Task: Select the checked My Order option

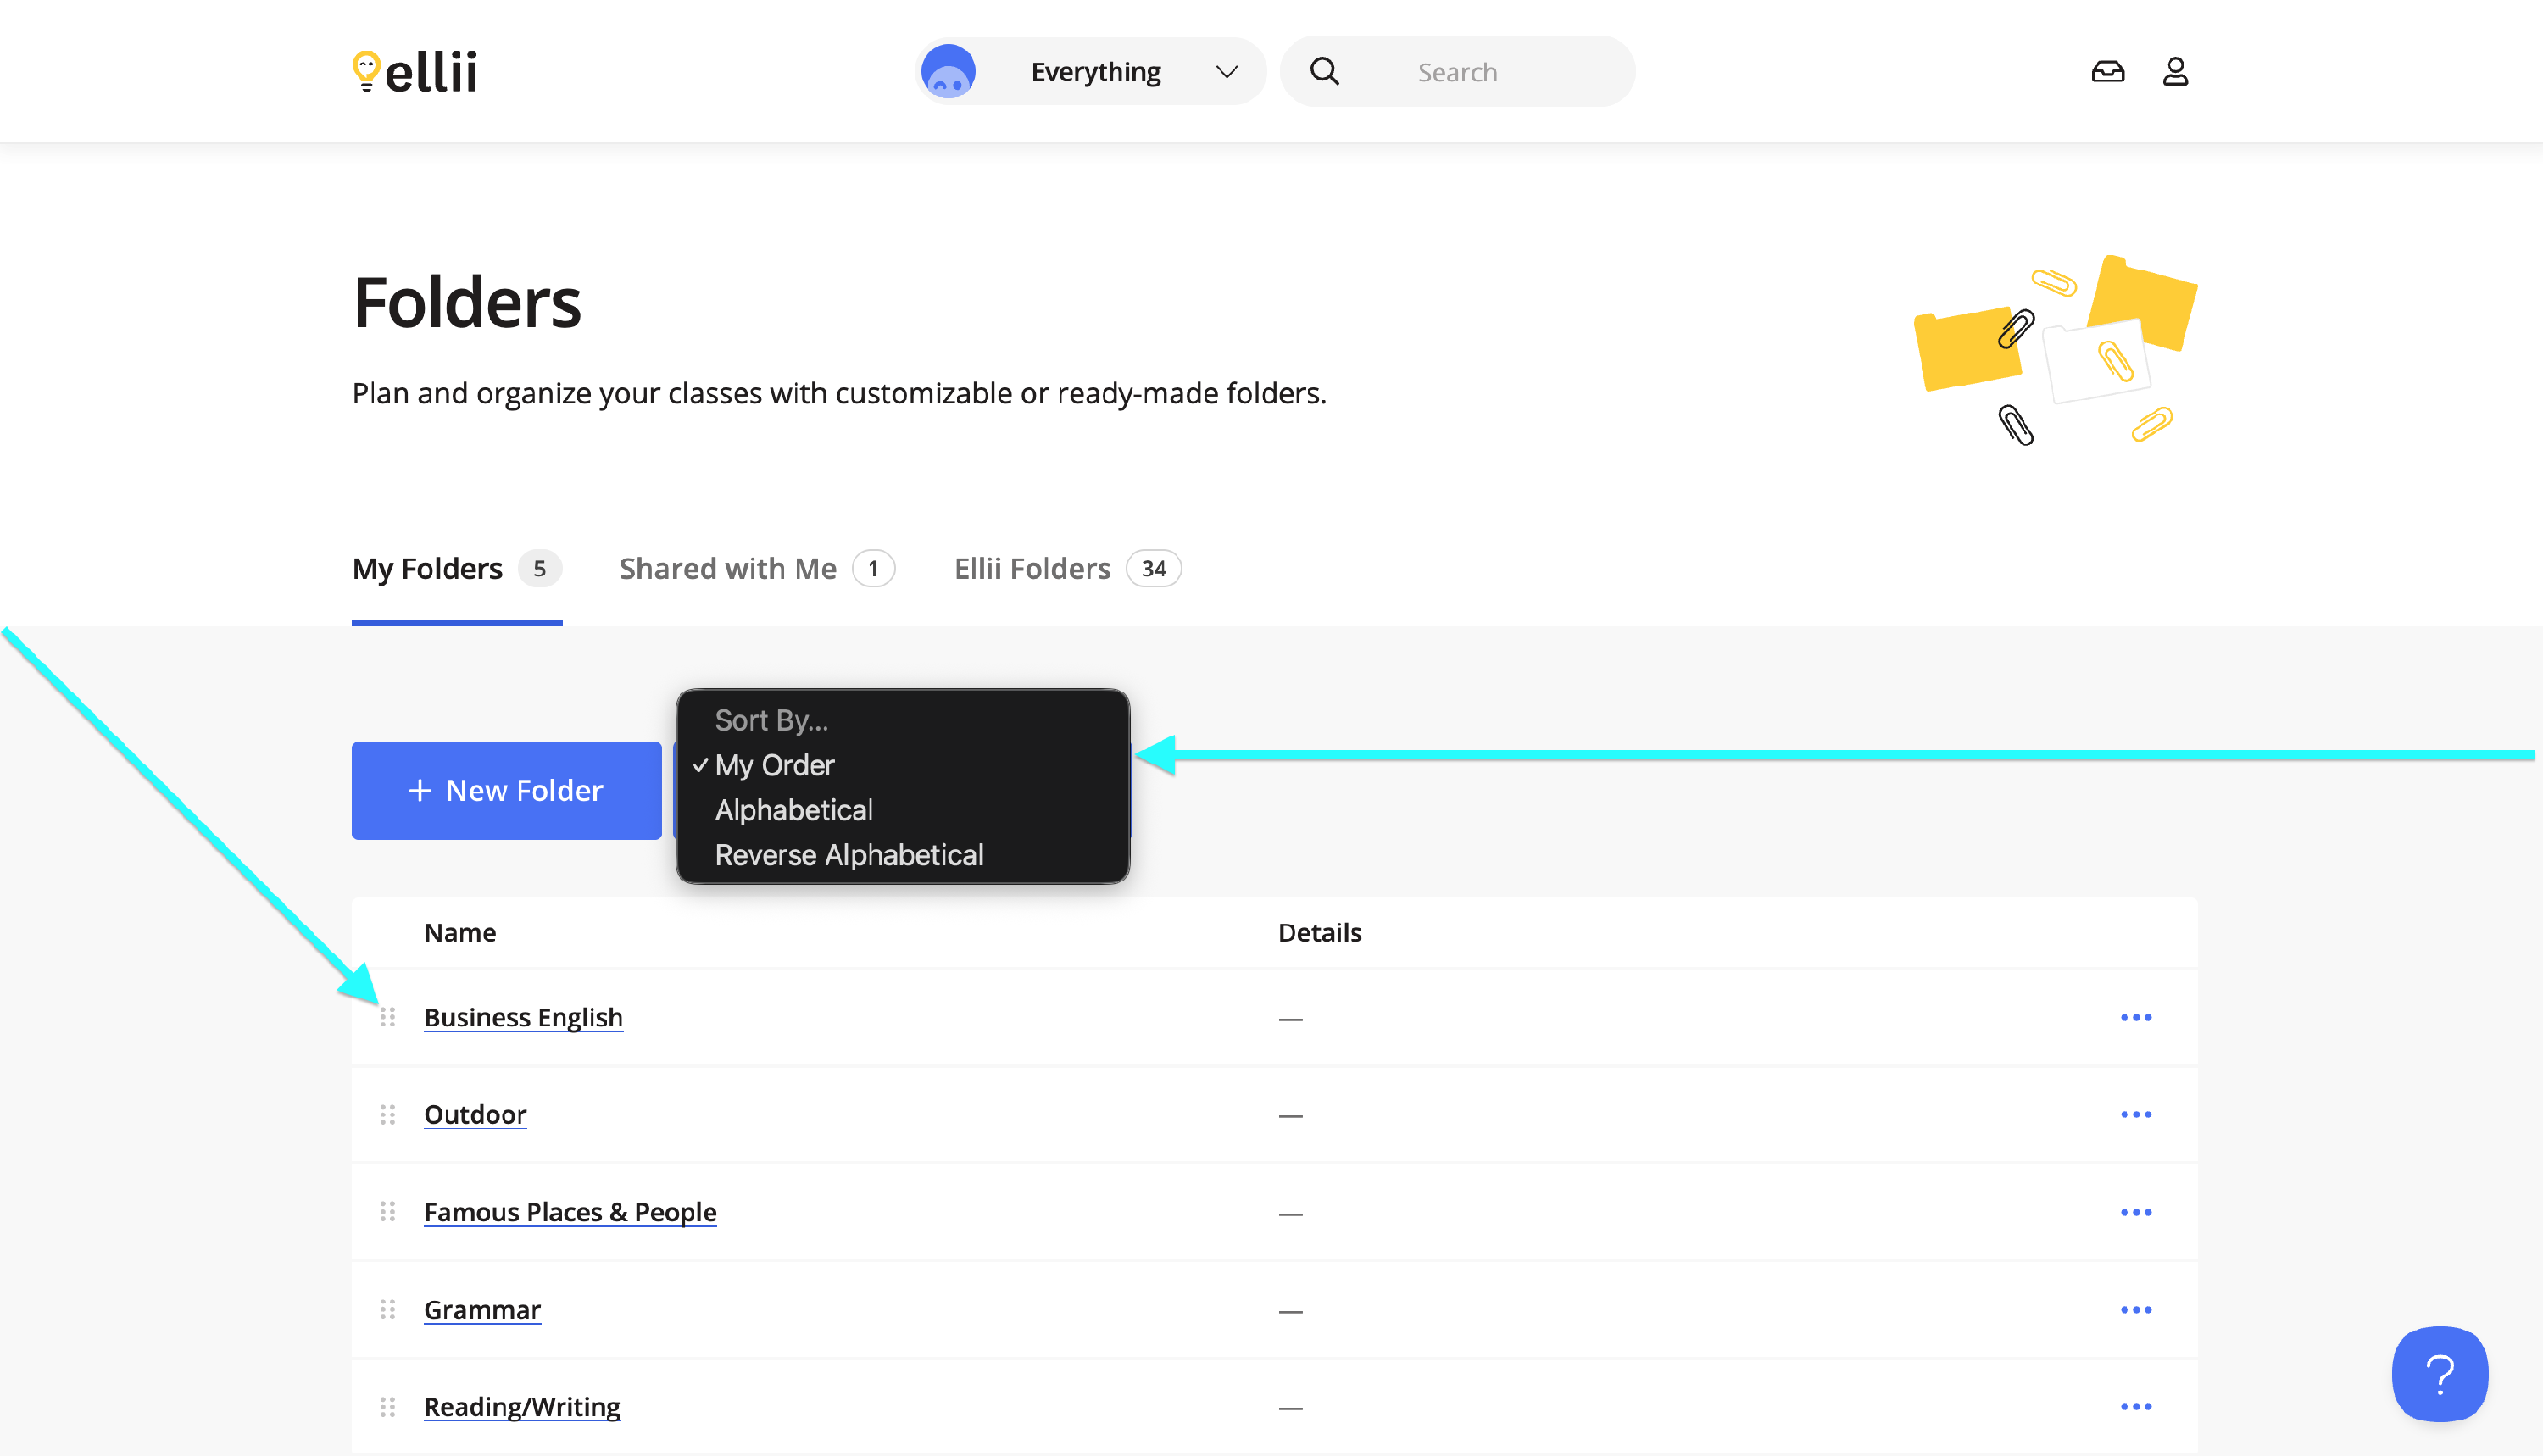Action: [x=774, y=765]
